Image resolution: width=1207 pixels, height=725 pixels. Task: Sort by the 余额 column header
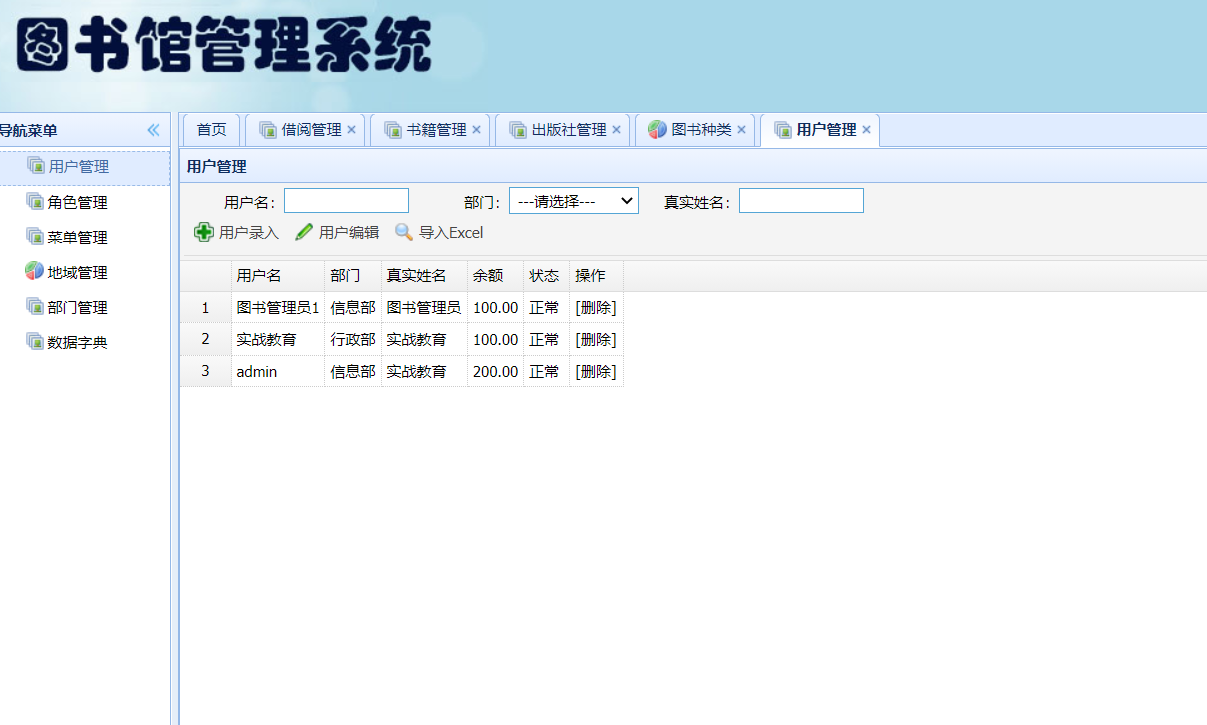pos(495,276)
